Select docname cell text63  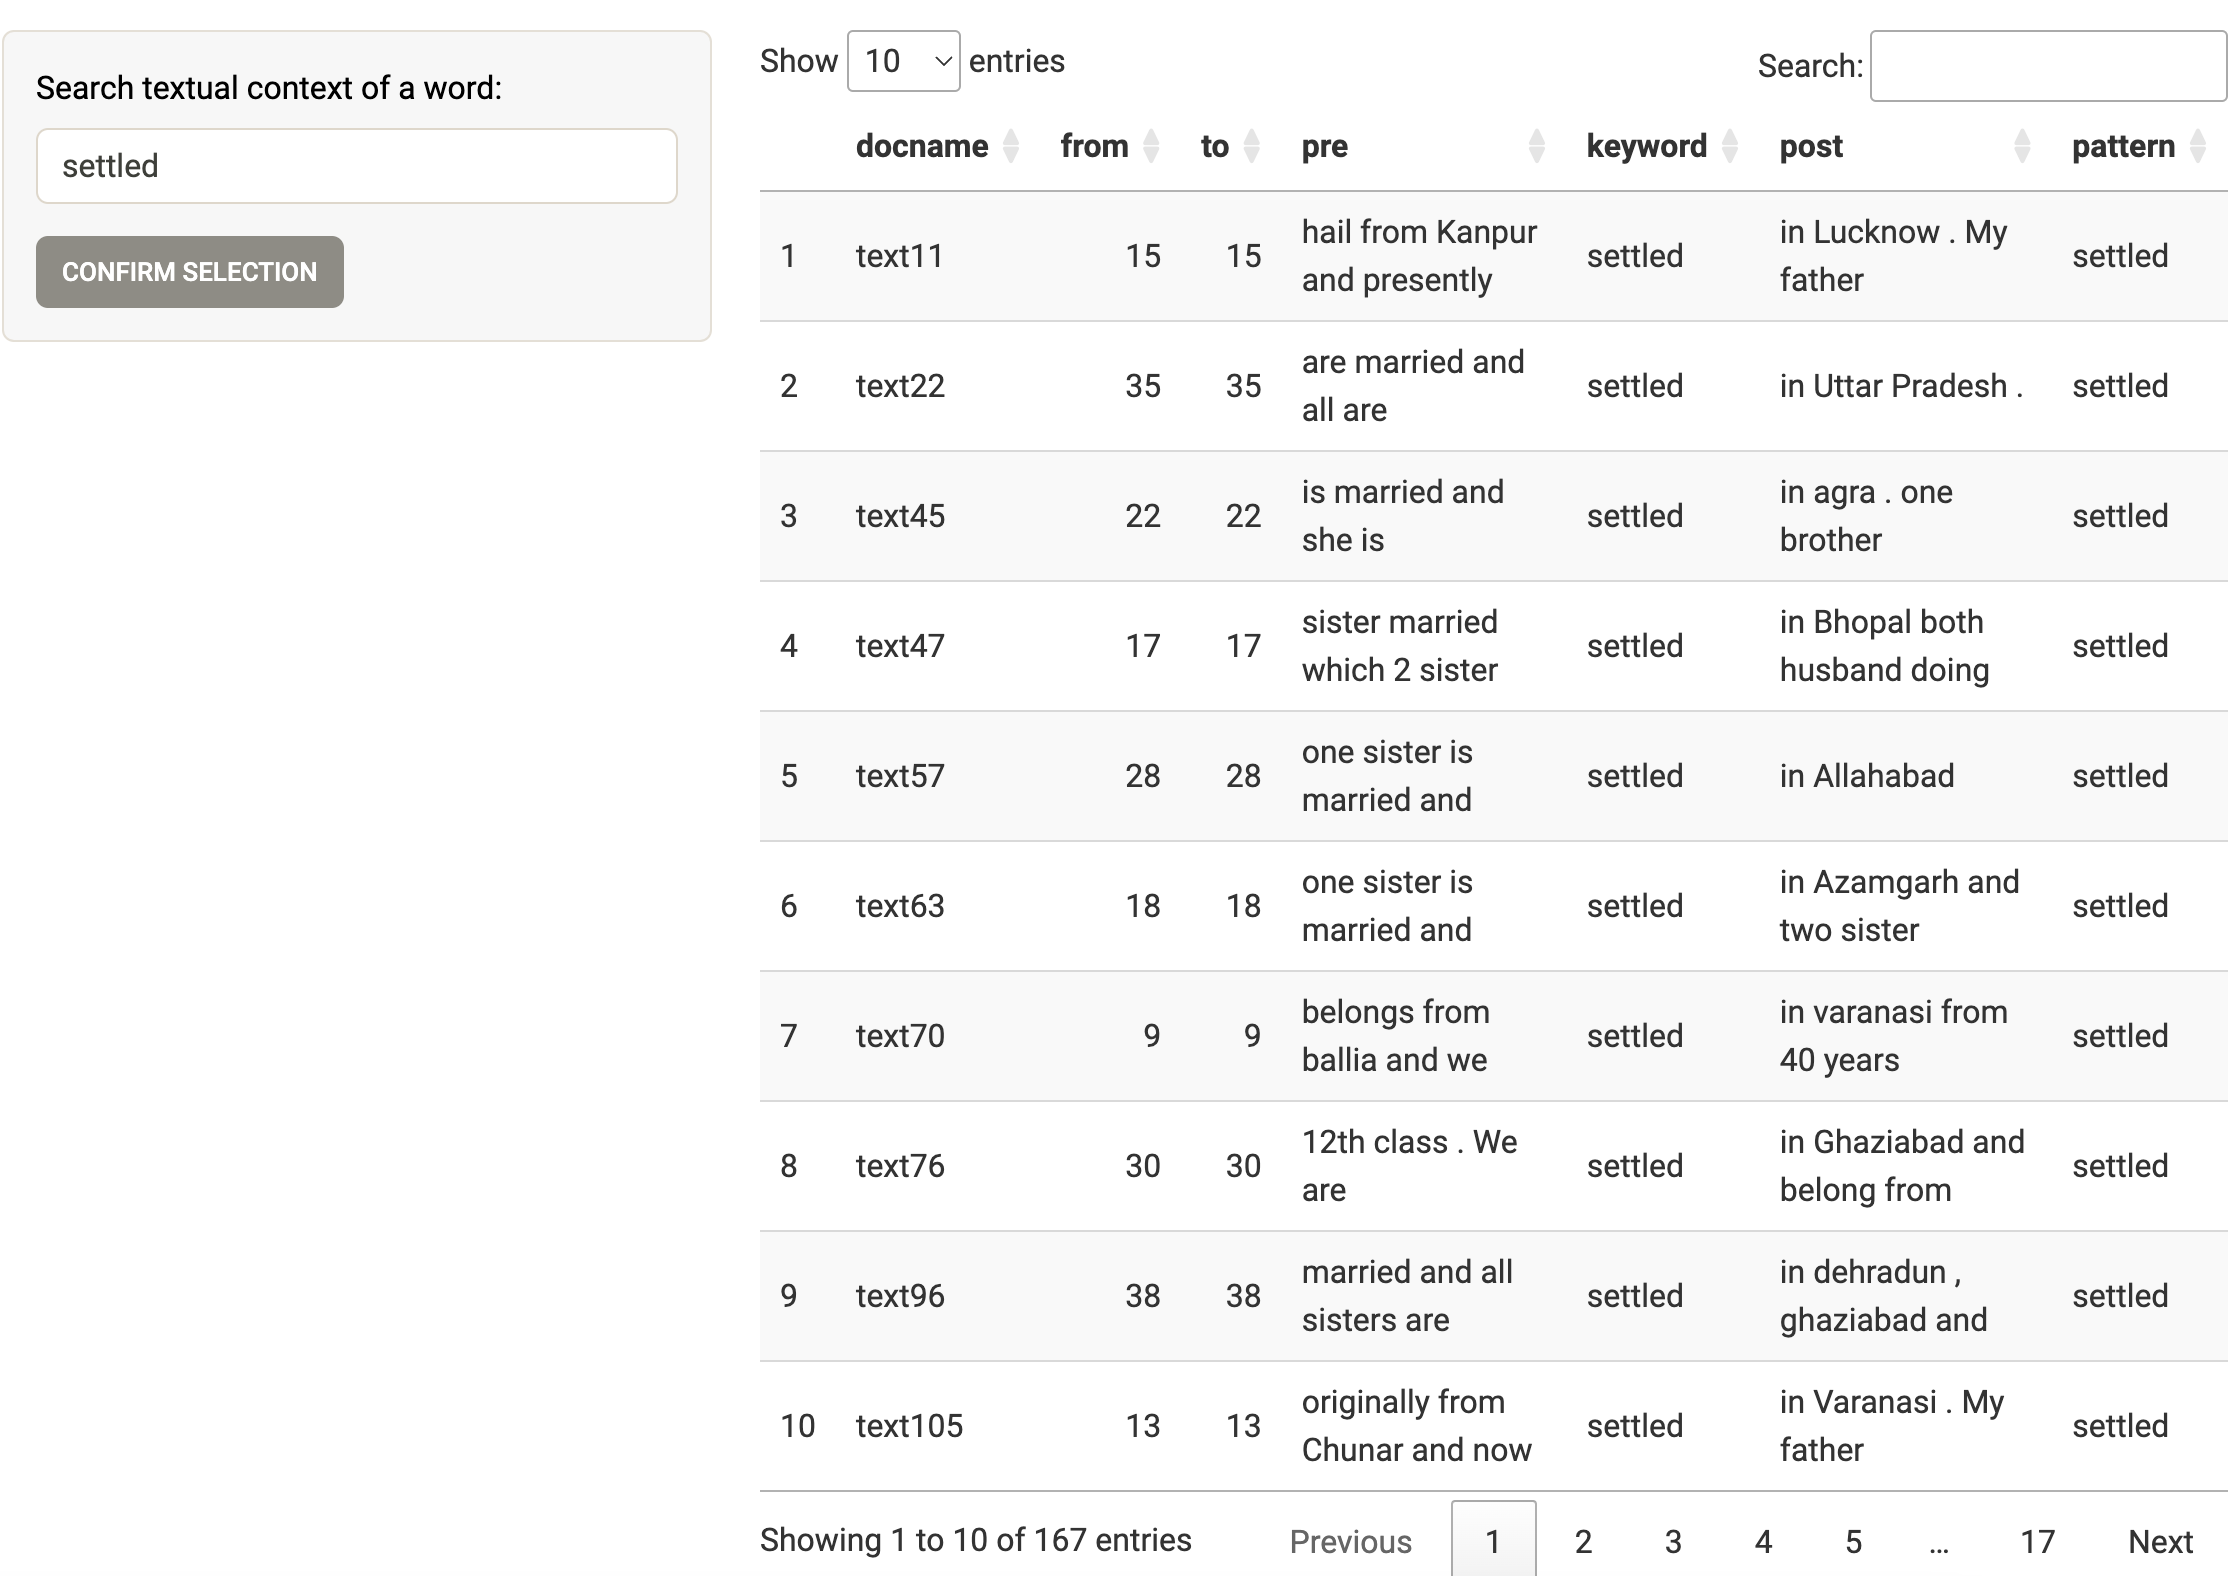tap(900, 906)
